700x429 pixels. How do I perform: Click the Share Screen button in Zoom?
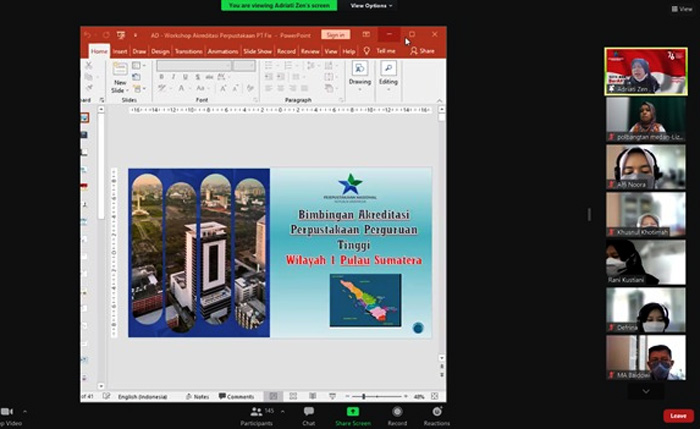(x=353, y=416)
